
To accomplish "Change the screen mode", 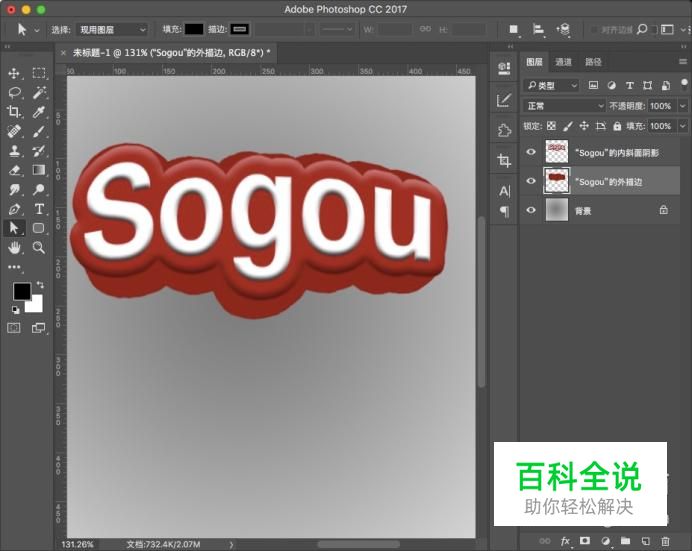I will [39, 328].
